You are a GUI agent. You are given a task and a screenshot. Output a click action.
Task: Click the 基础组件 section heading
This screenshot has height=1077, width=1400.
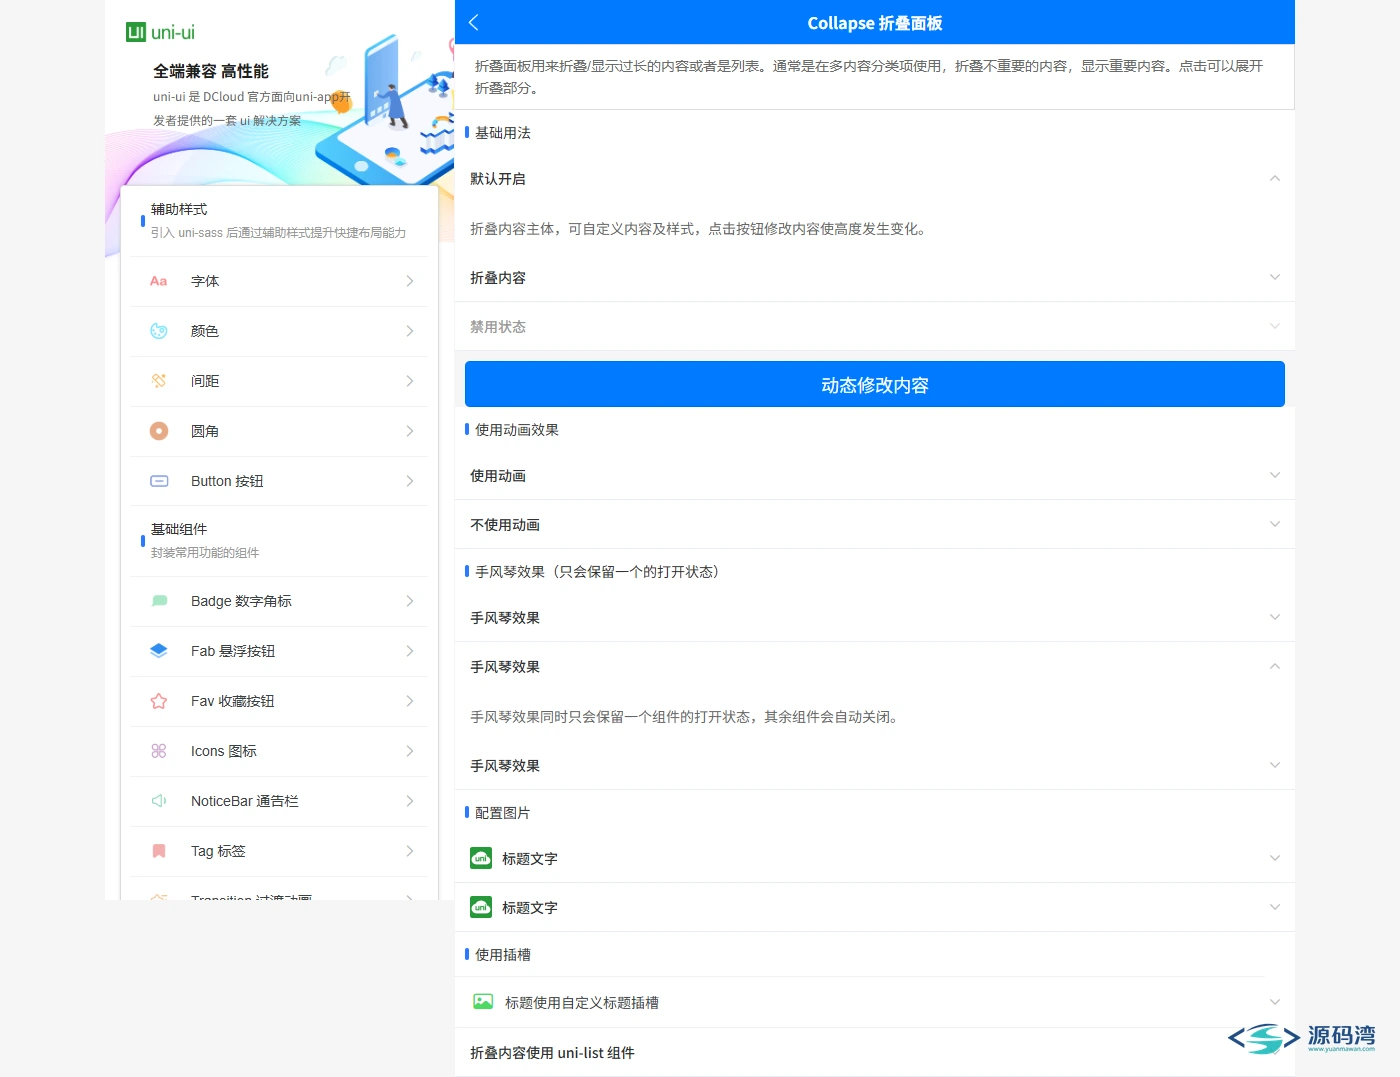pyautogui.click(x=179, y=529)
